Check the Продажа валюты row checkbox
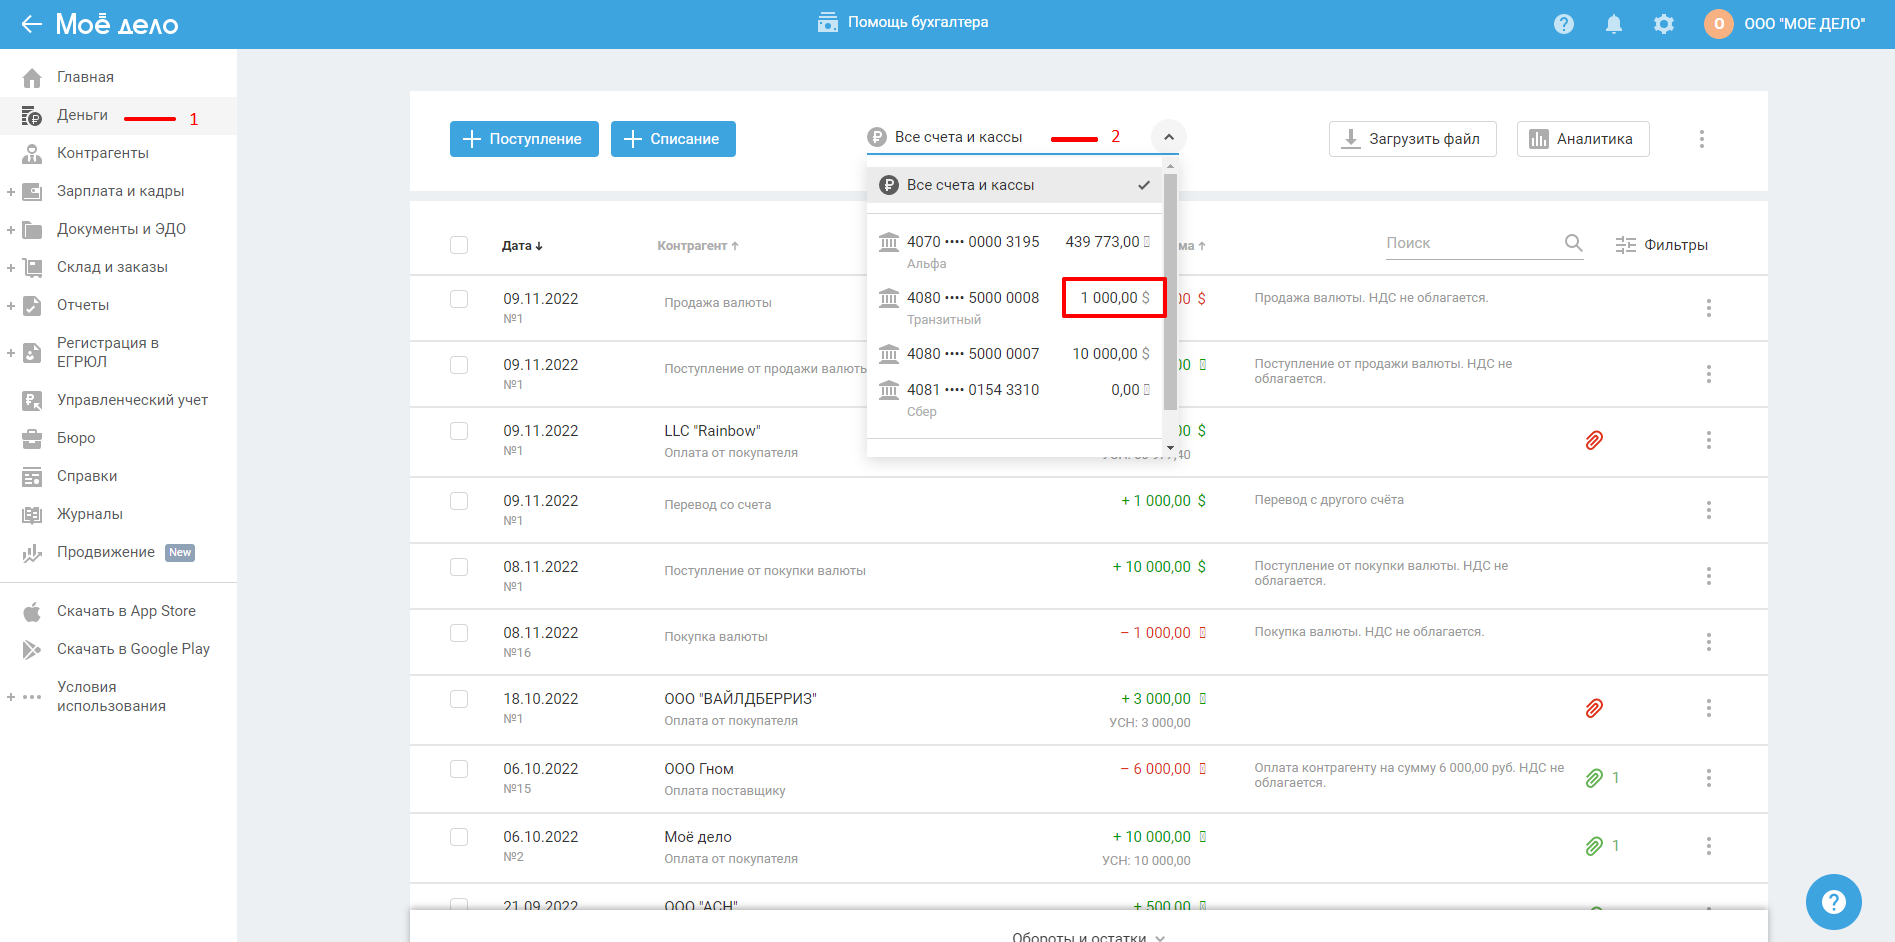 (459, 299)
